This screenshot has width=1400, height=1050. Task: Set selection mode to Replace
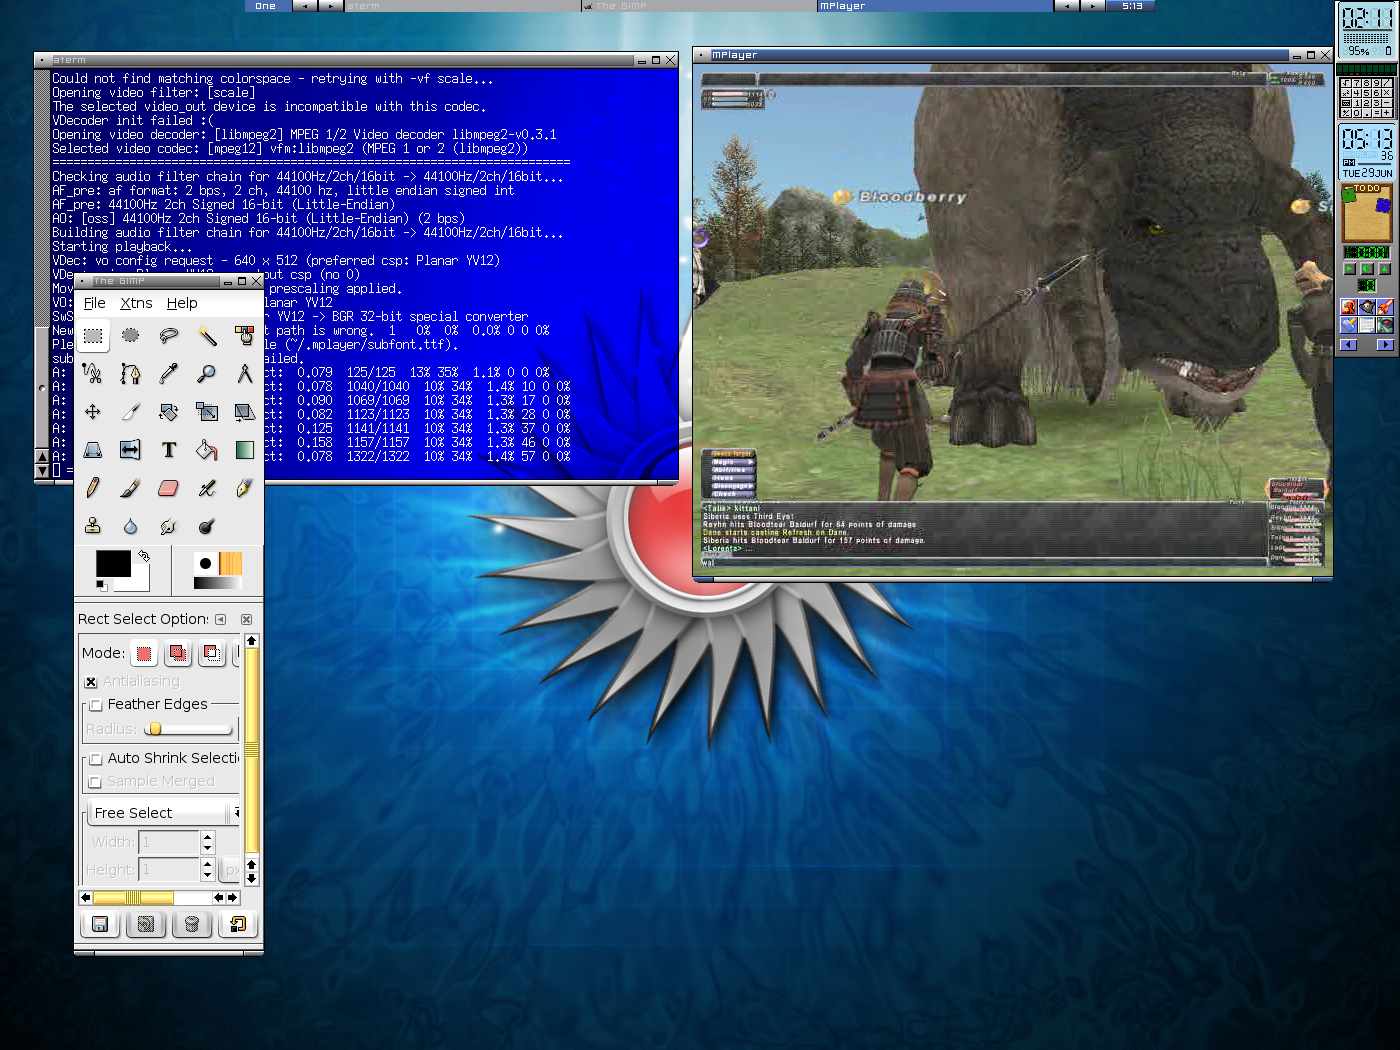coord(144,653)
